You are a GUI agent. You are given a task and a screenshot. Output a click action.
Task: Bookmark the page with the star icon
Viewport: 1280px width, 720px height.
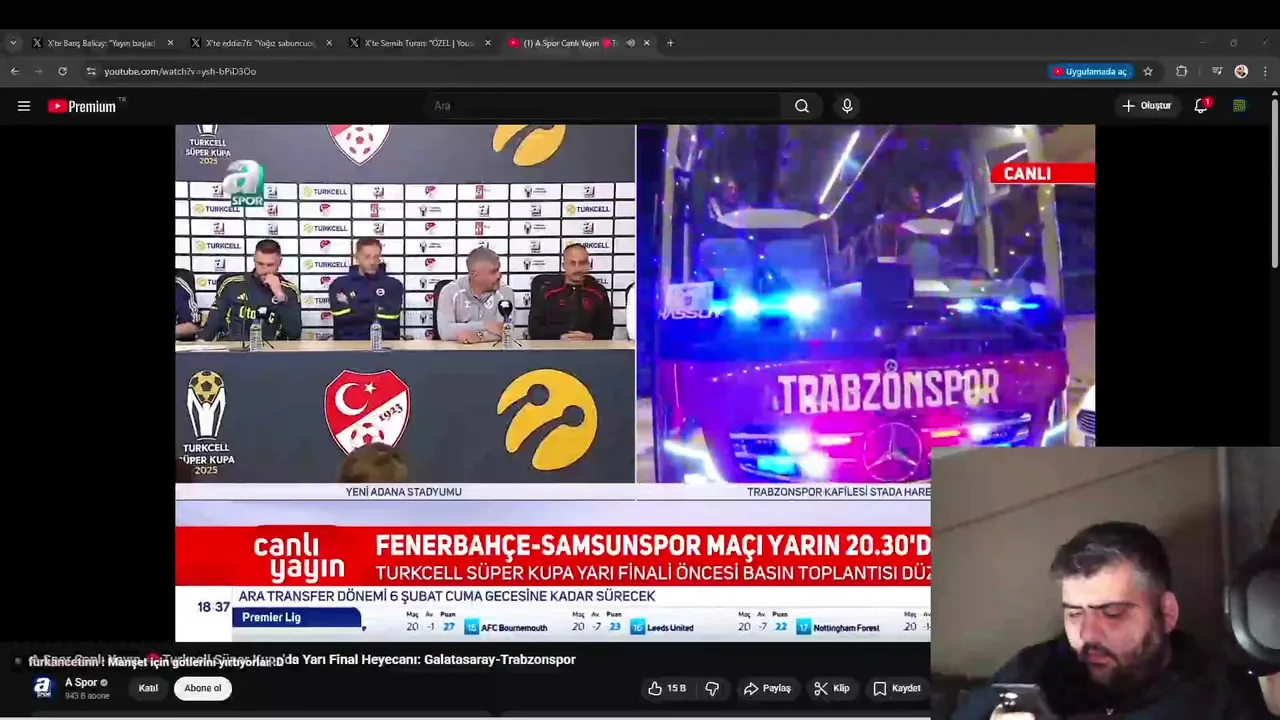(x=1148, y=71)
